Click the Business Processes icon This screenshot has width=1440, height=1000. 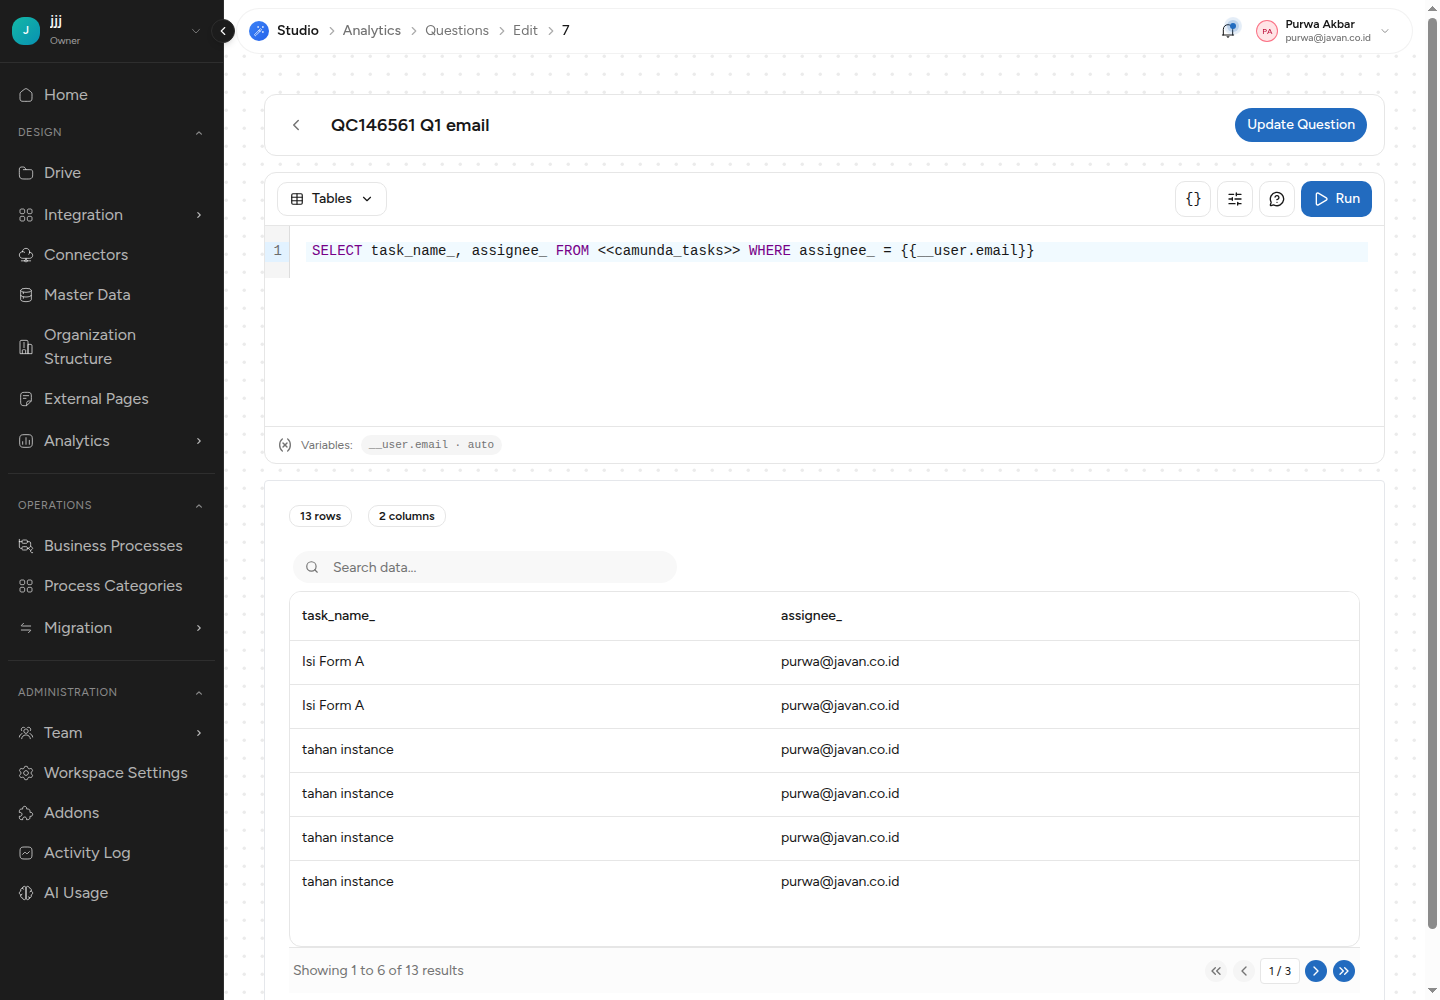tap(26, 546)
